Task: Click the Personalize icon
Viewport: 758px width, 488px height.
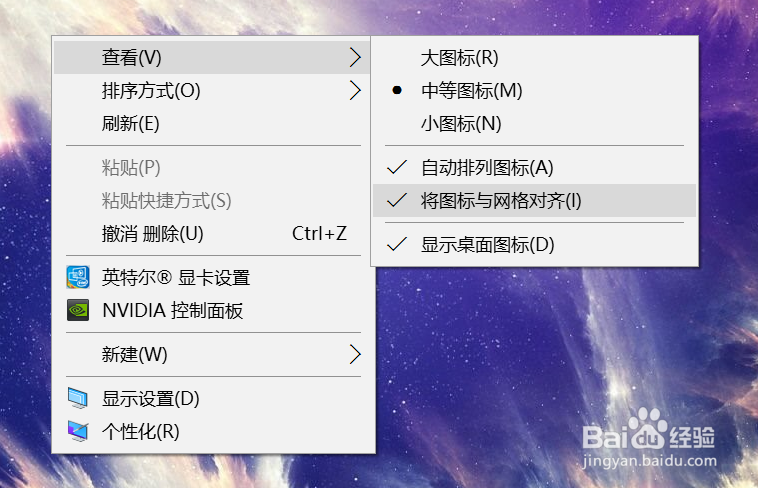Action: pyautogui.click(x=78, y=431)
